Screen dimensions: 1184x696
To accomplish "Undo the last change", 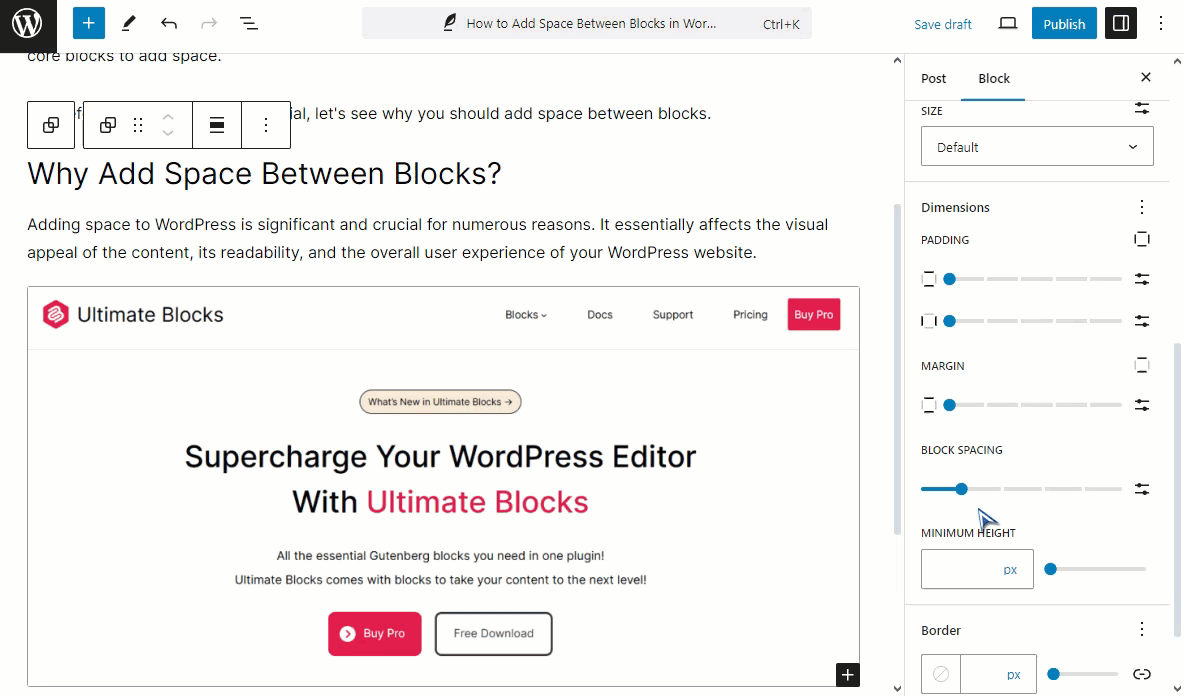I will pos(168,23).
